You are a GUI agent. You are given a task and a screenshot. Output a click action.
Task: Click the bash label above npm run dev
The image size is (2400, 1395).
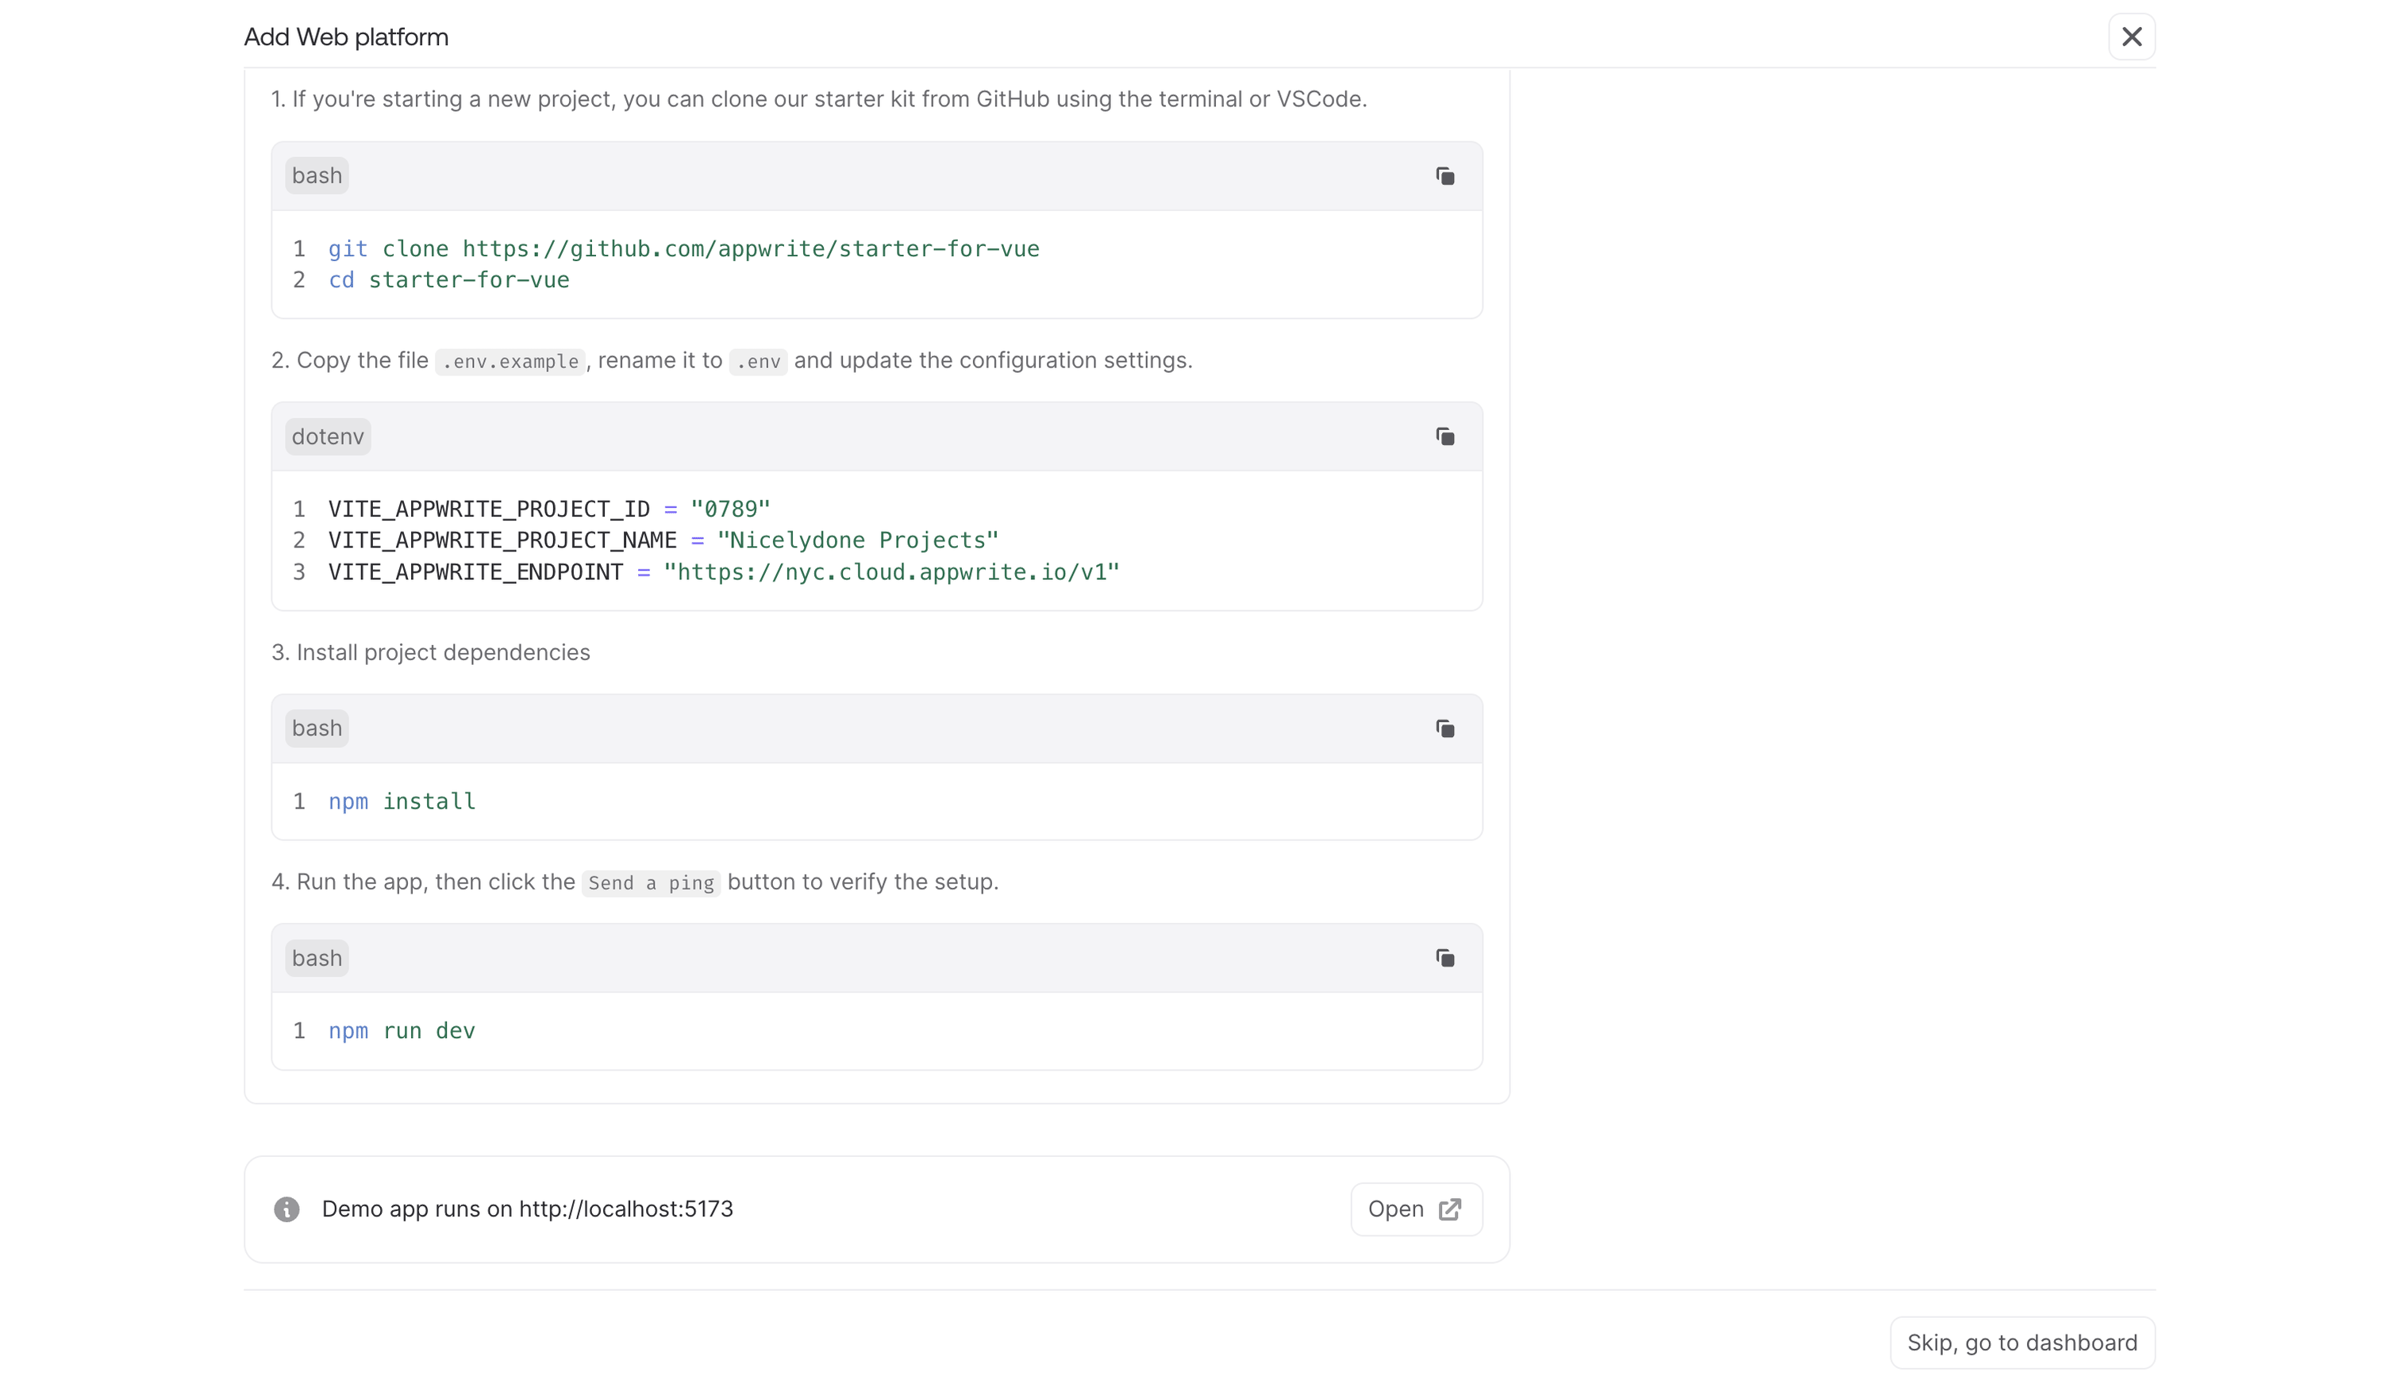pyautogui.click(x=317, y=958)
